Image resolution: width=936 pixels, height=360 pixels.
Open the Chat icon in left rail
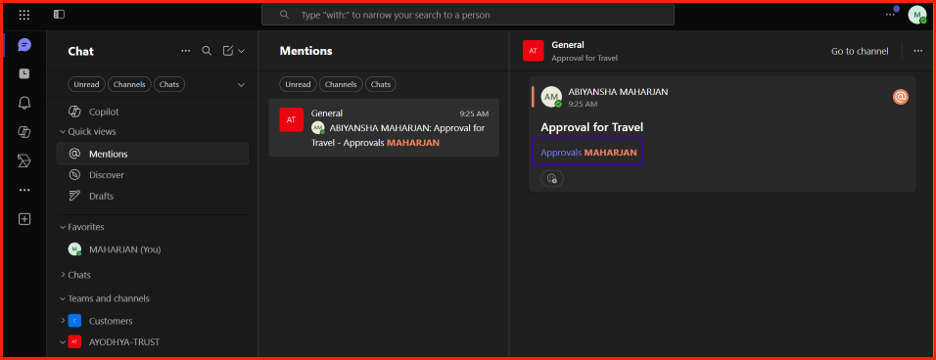click(x=24, y=45)
